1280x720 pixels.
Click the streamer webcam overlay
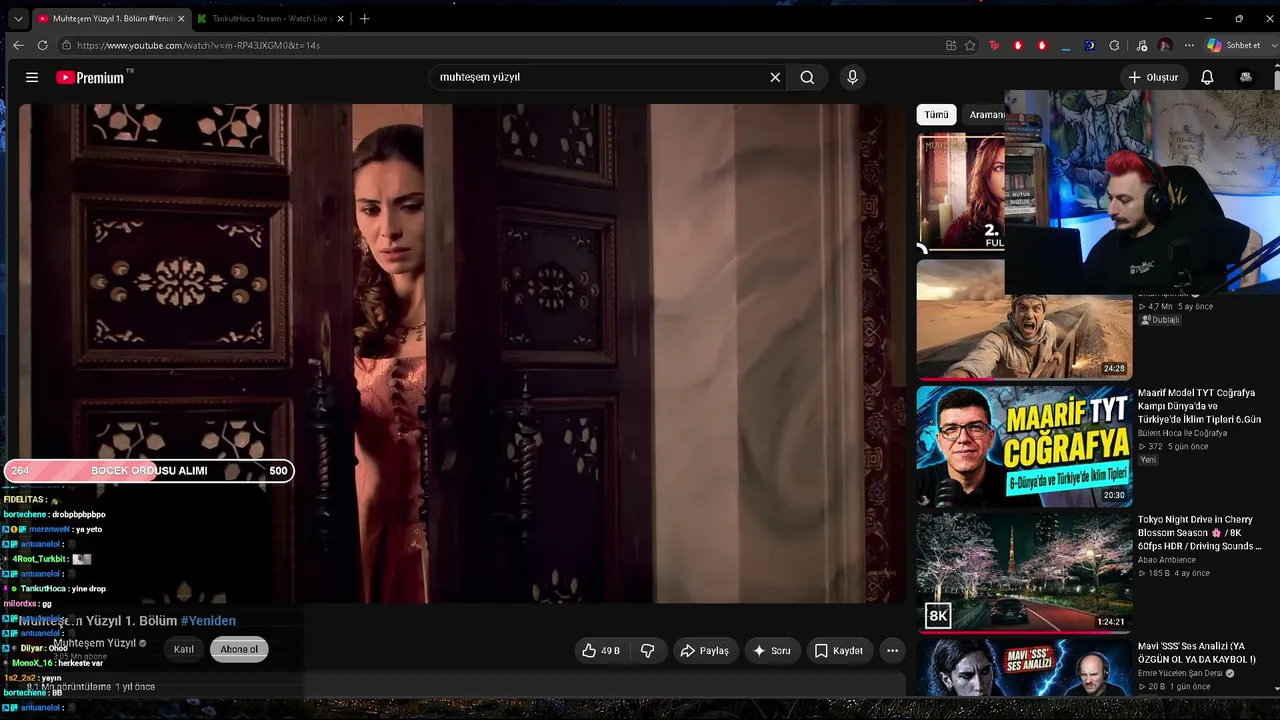click(1142, 192)
